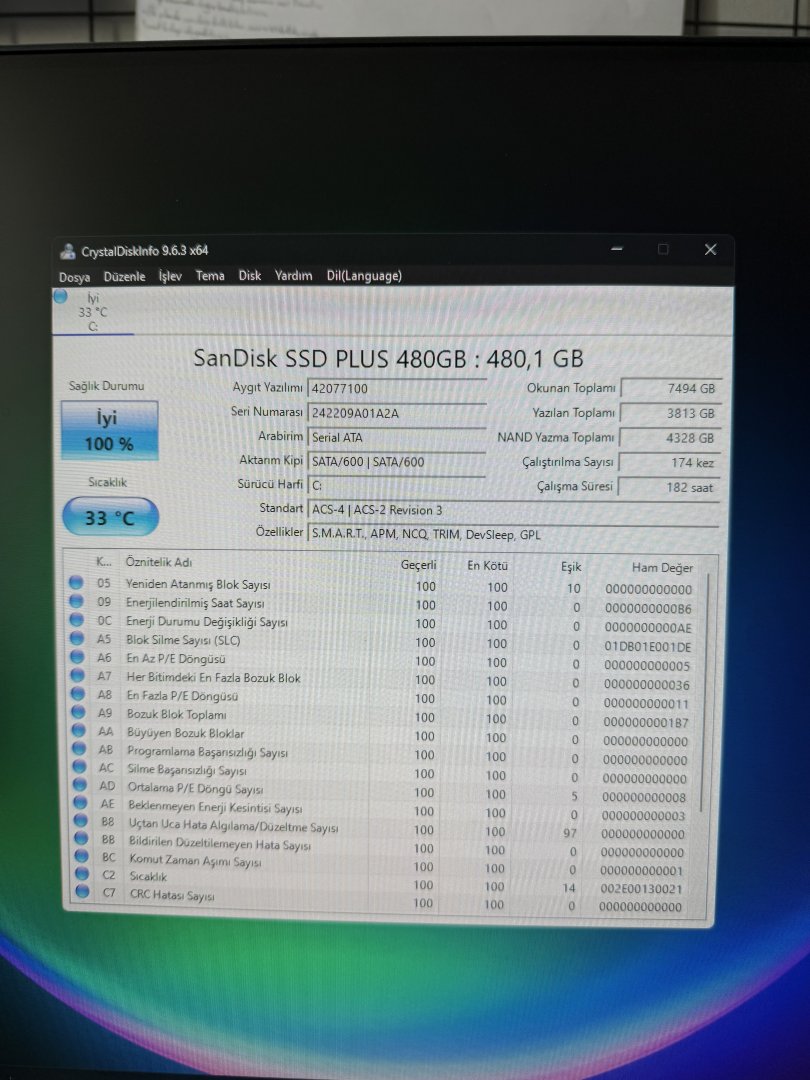Click status circle of Blok Silme Sayısı (SLC) row
This screenshot has width=810, height=1080.
(77, 638)
